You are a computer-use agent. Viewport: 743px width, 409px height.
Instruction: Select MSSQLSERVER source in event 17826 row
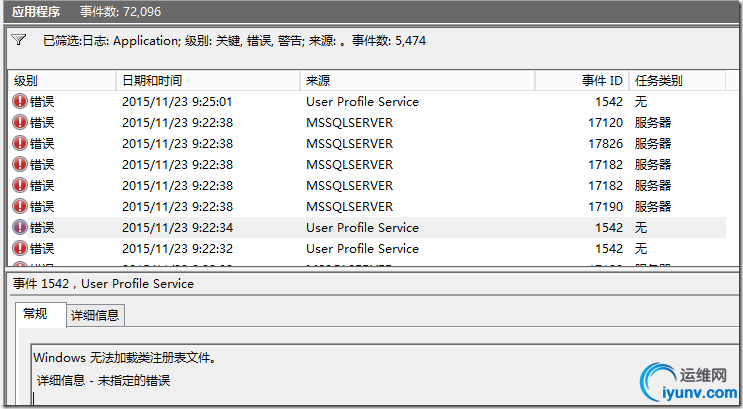click(349, 143)
